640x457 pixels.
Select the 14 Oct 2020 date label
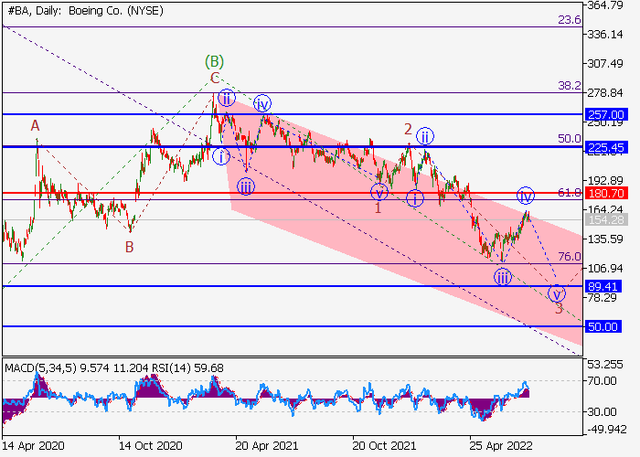tap(150, 446)
